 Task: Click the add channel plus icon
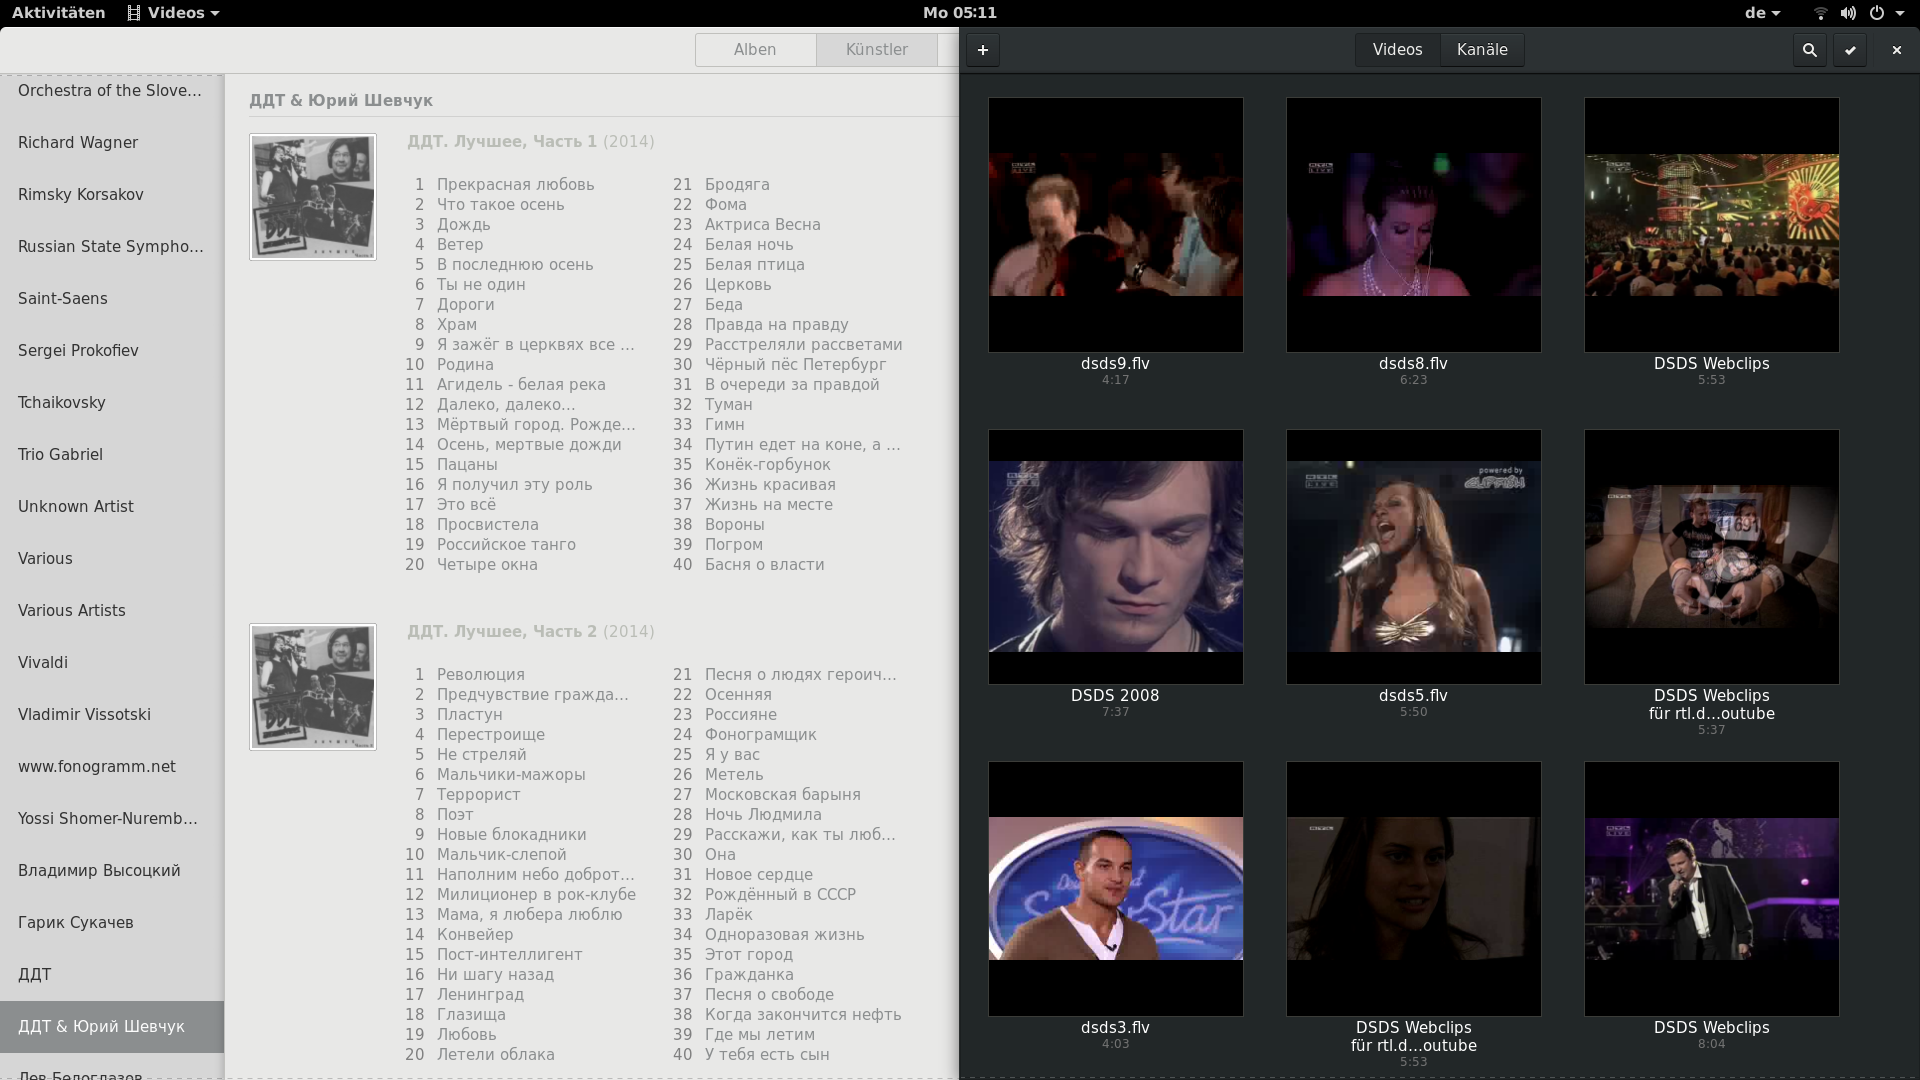click(982, 50)
